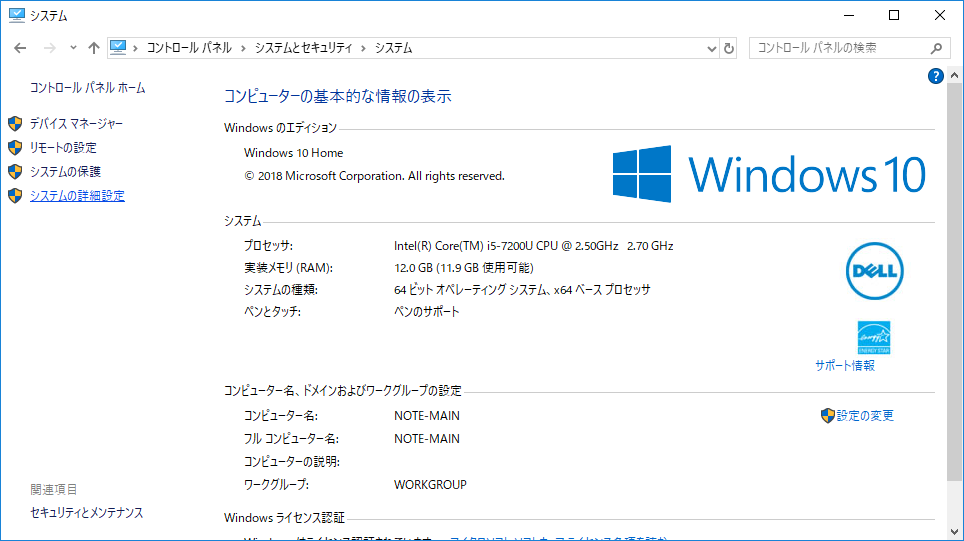Select コントロール パネル breadcrumb

click(x=189, y=48)
